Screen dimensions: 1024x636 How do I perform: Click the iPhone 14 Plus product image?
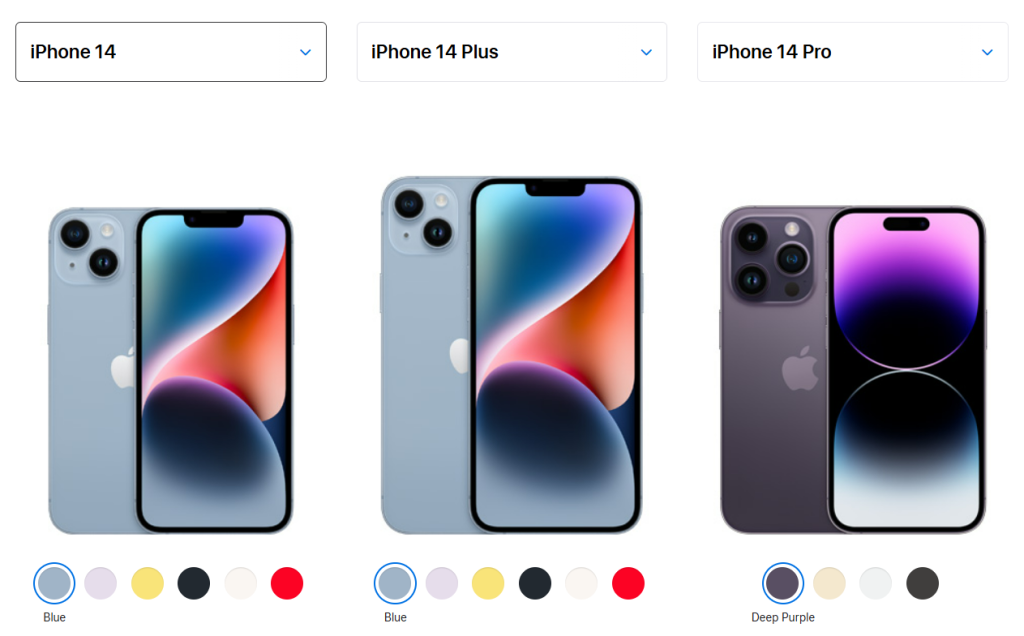(x=511, y=355)
